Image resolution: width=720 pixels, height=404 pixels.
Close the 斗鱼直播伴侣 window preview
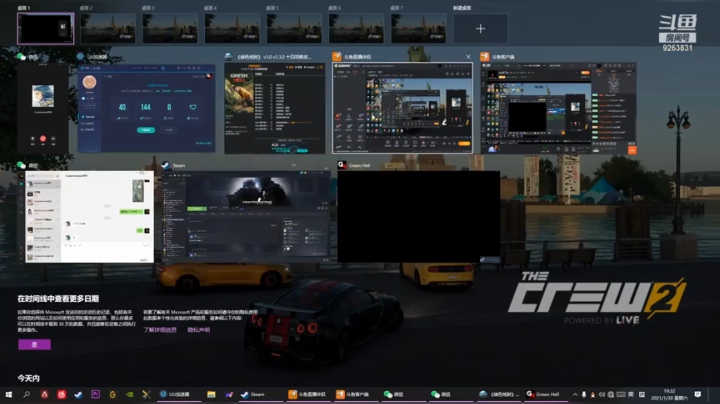click(x=468, y=56)
